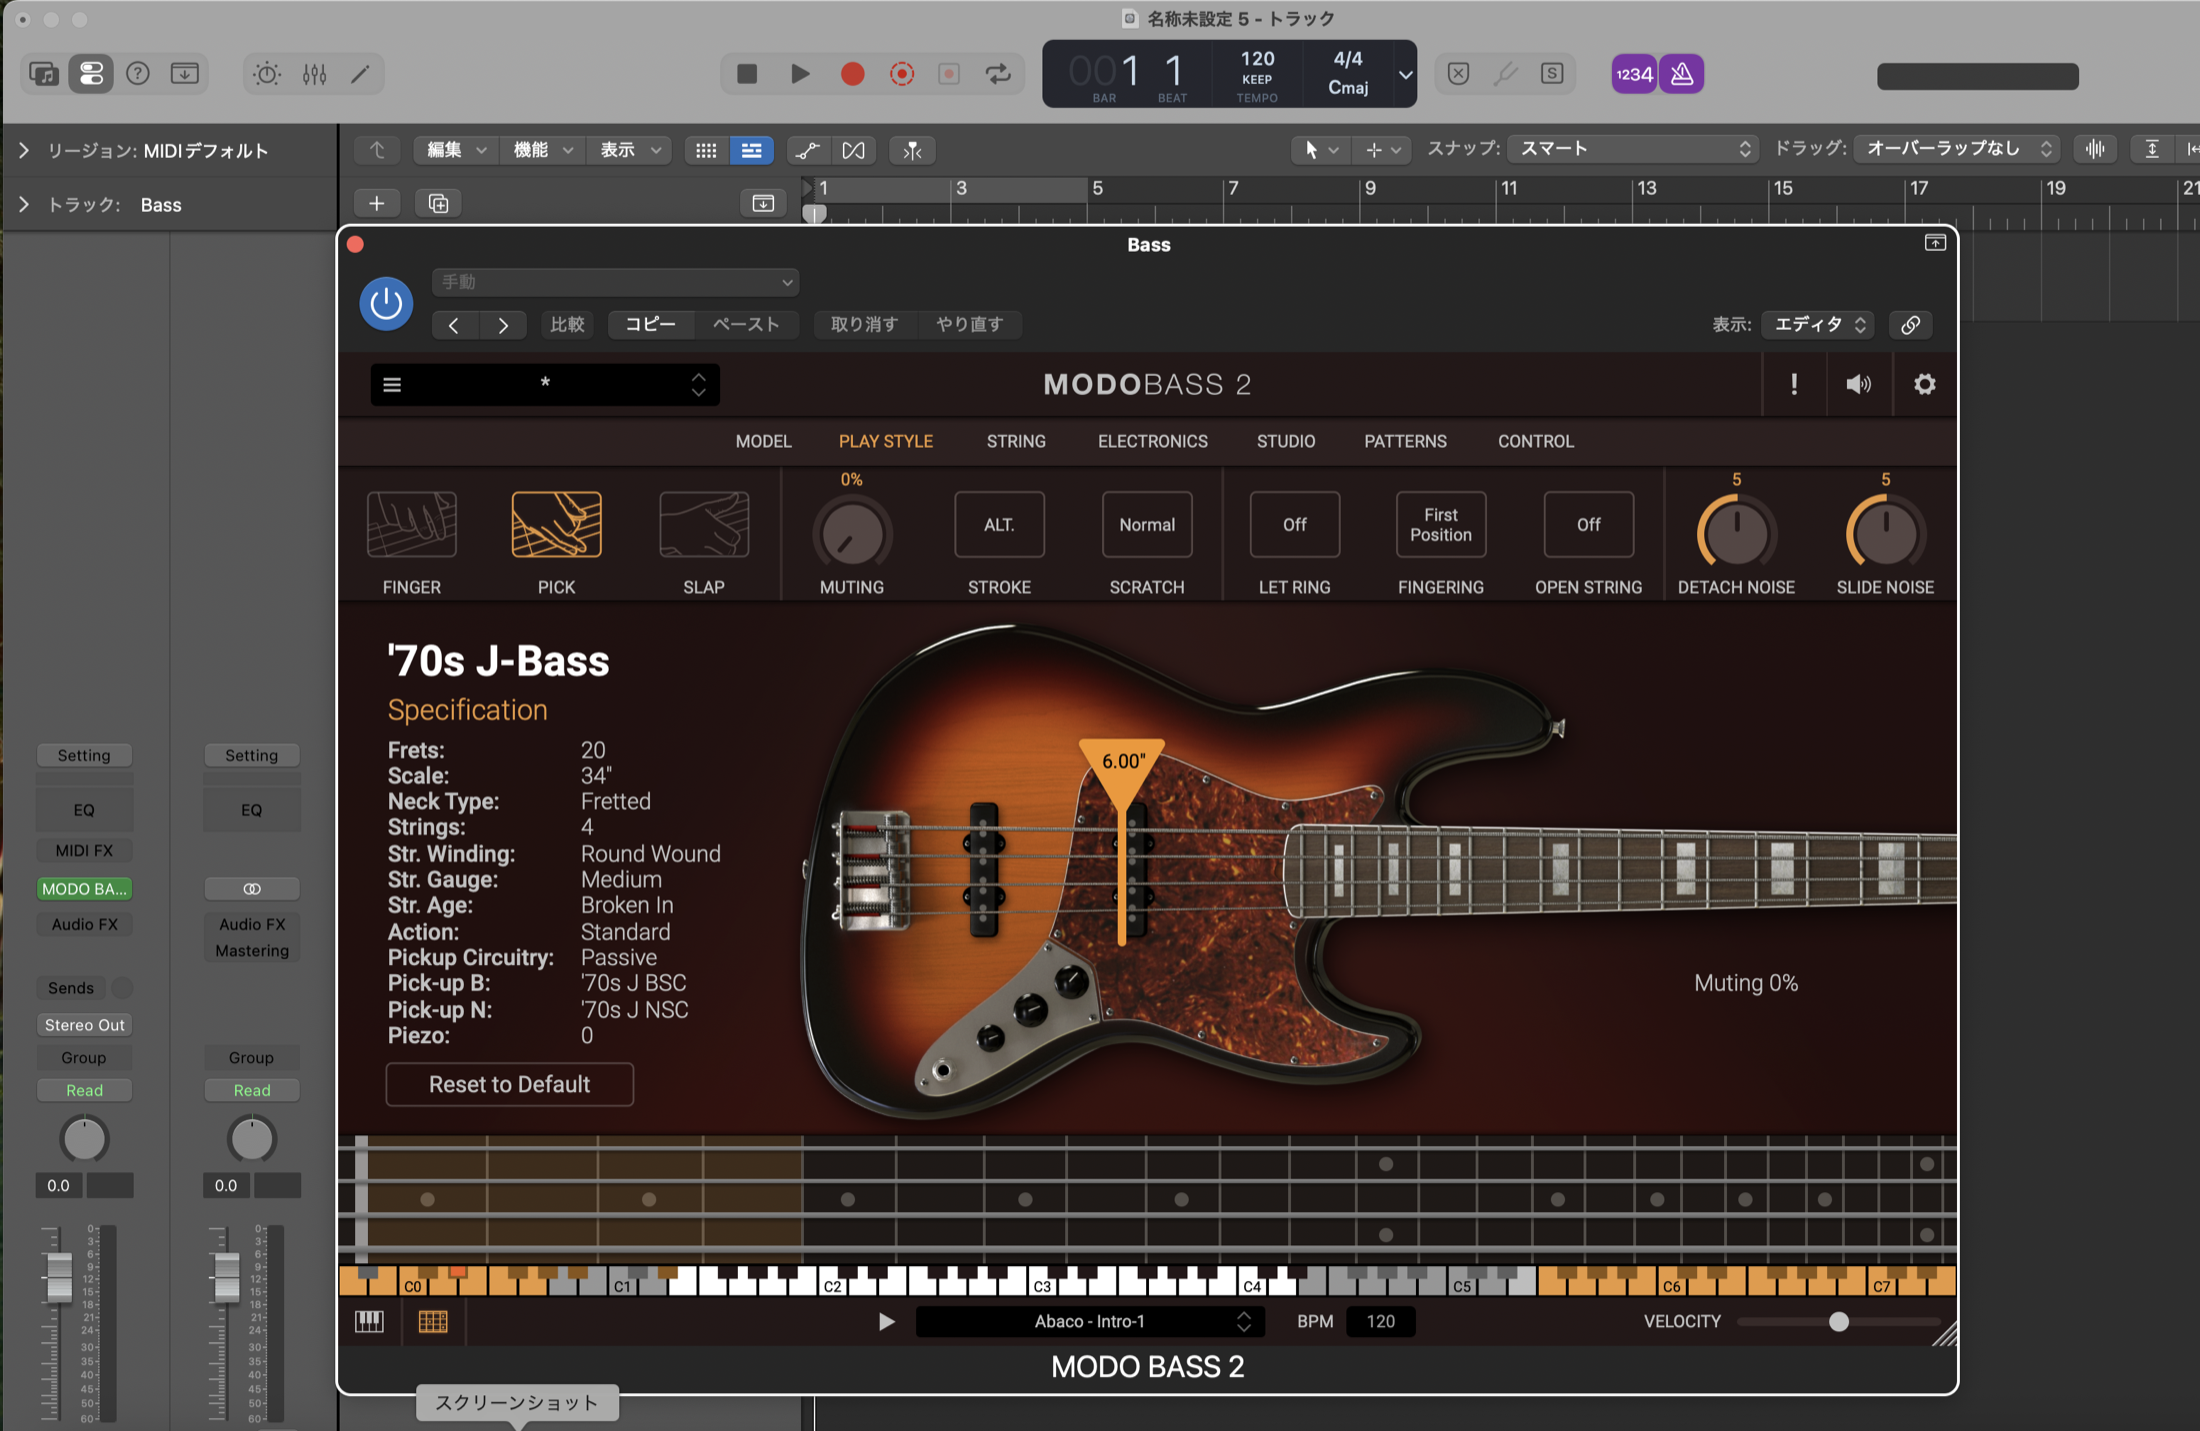Switch to grid view icon
The height and width of the screenshot is (1431, 2200).
point(706,150)
